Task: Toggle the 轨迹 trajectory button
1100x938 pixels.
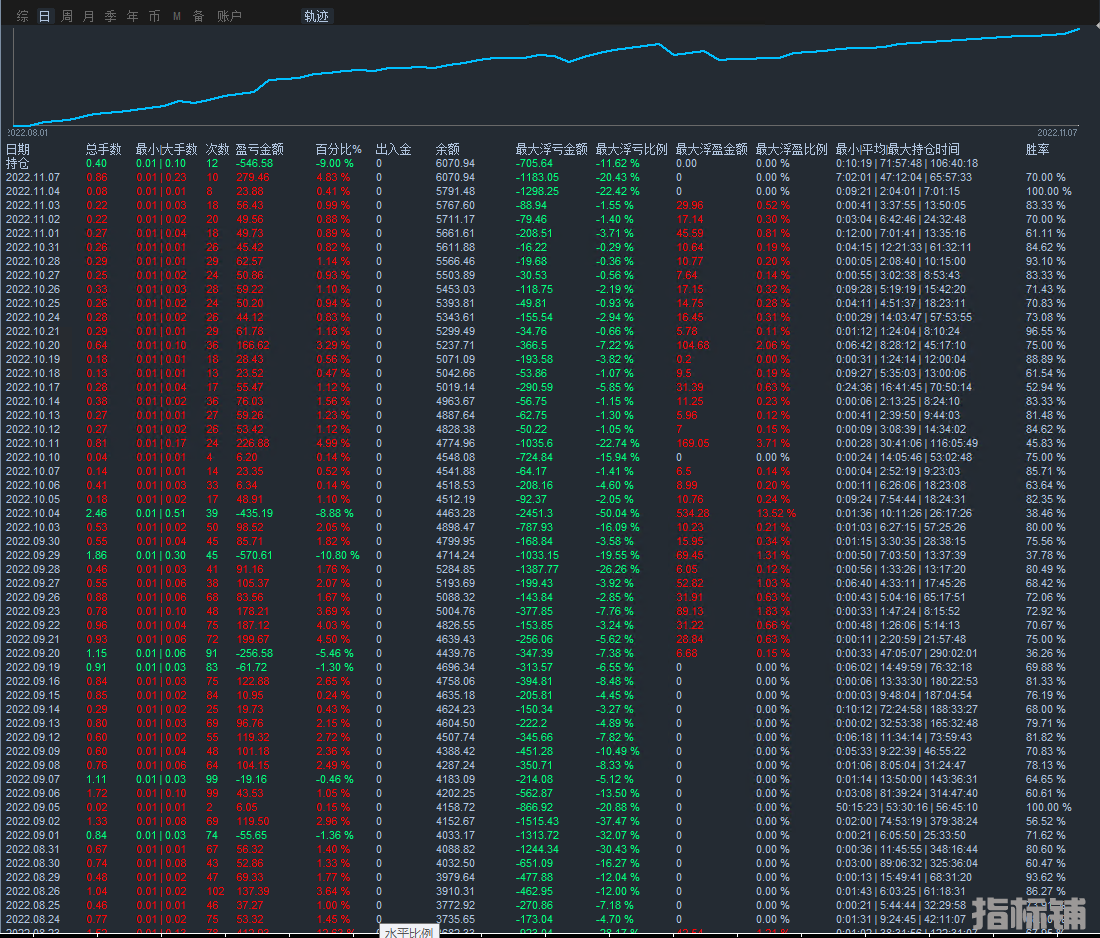Action: click(317, 16)
